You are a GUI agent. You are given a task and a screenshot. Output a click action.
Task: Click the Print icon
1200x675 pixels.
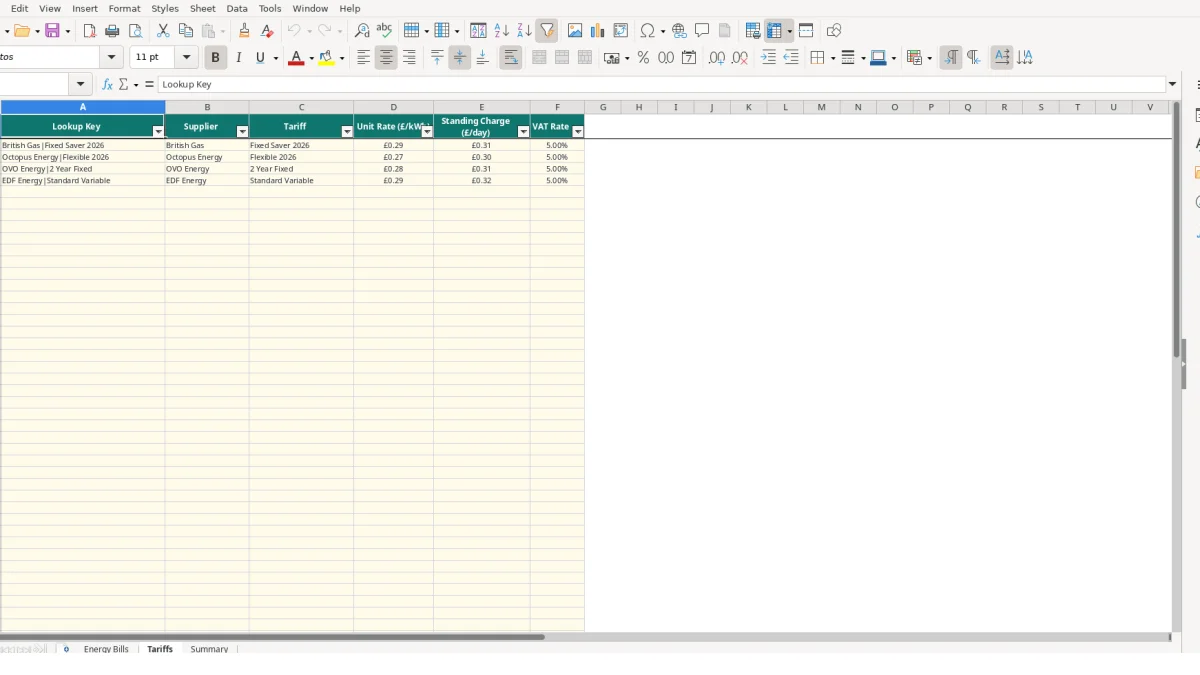coord(112,31)
